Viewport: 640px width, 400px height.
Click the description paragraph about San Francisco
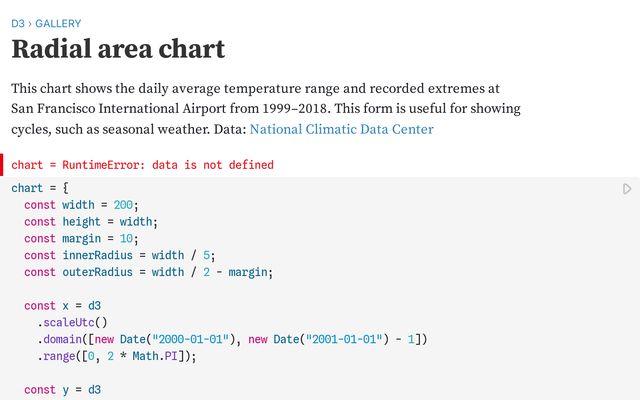click(266, 109)
